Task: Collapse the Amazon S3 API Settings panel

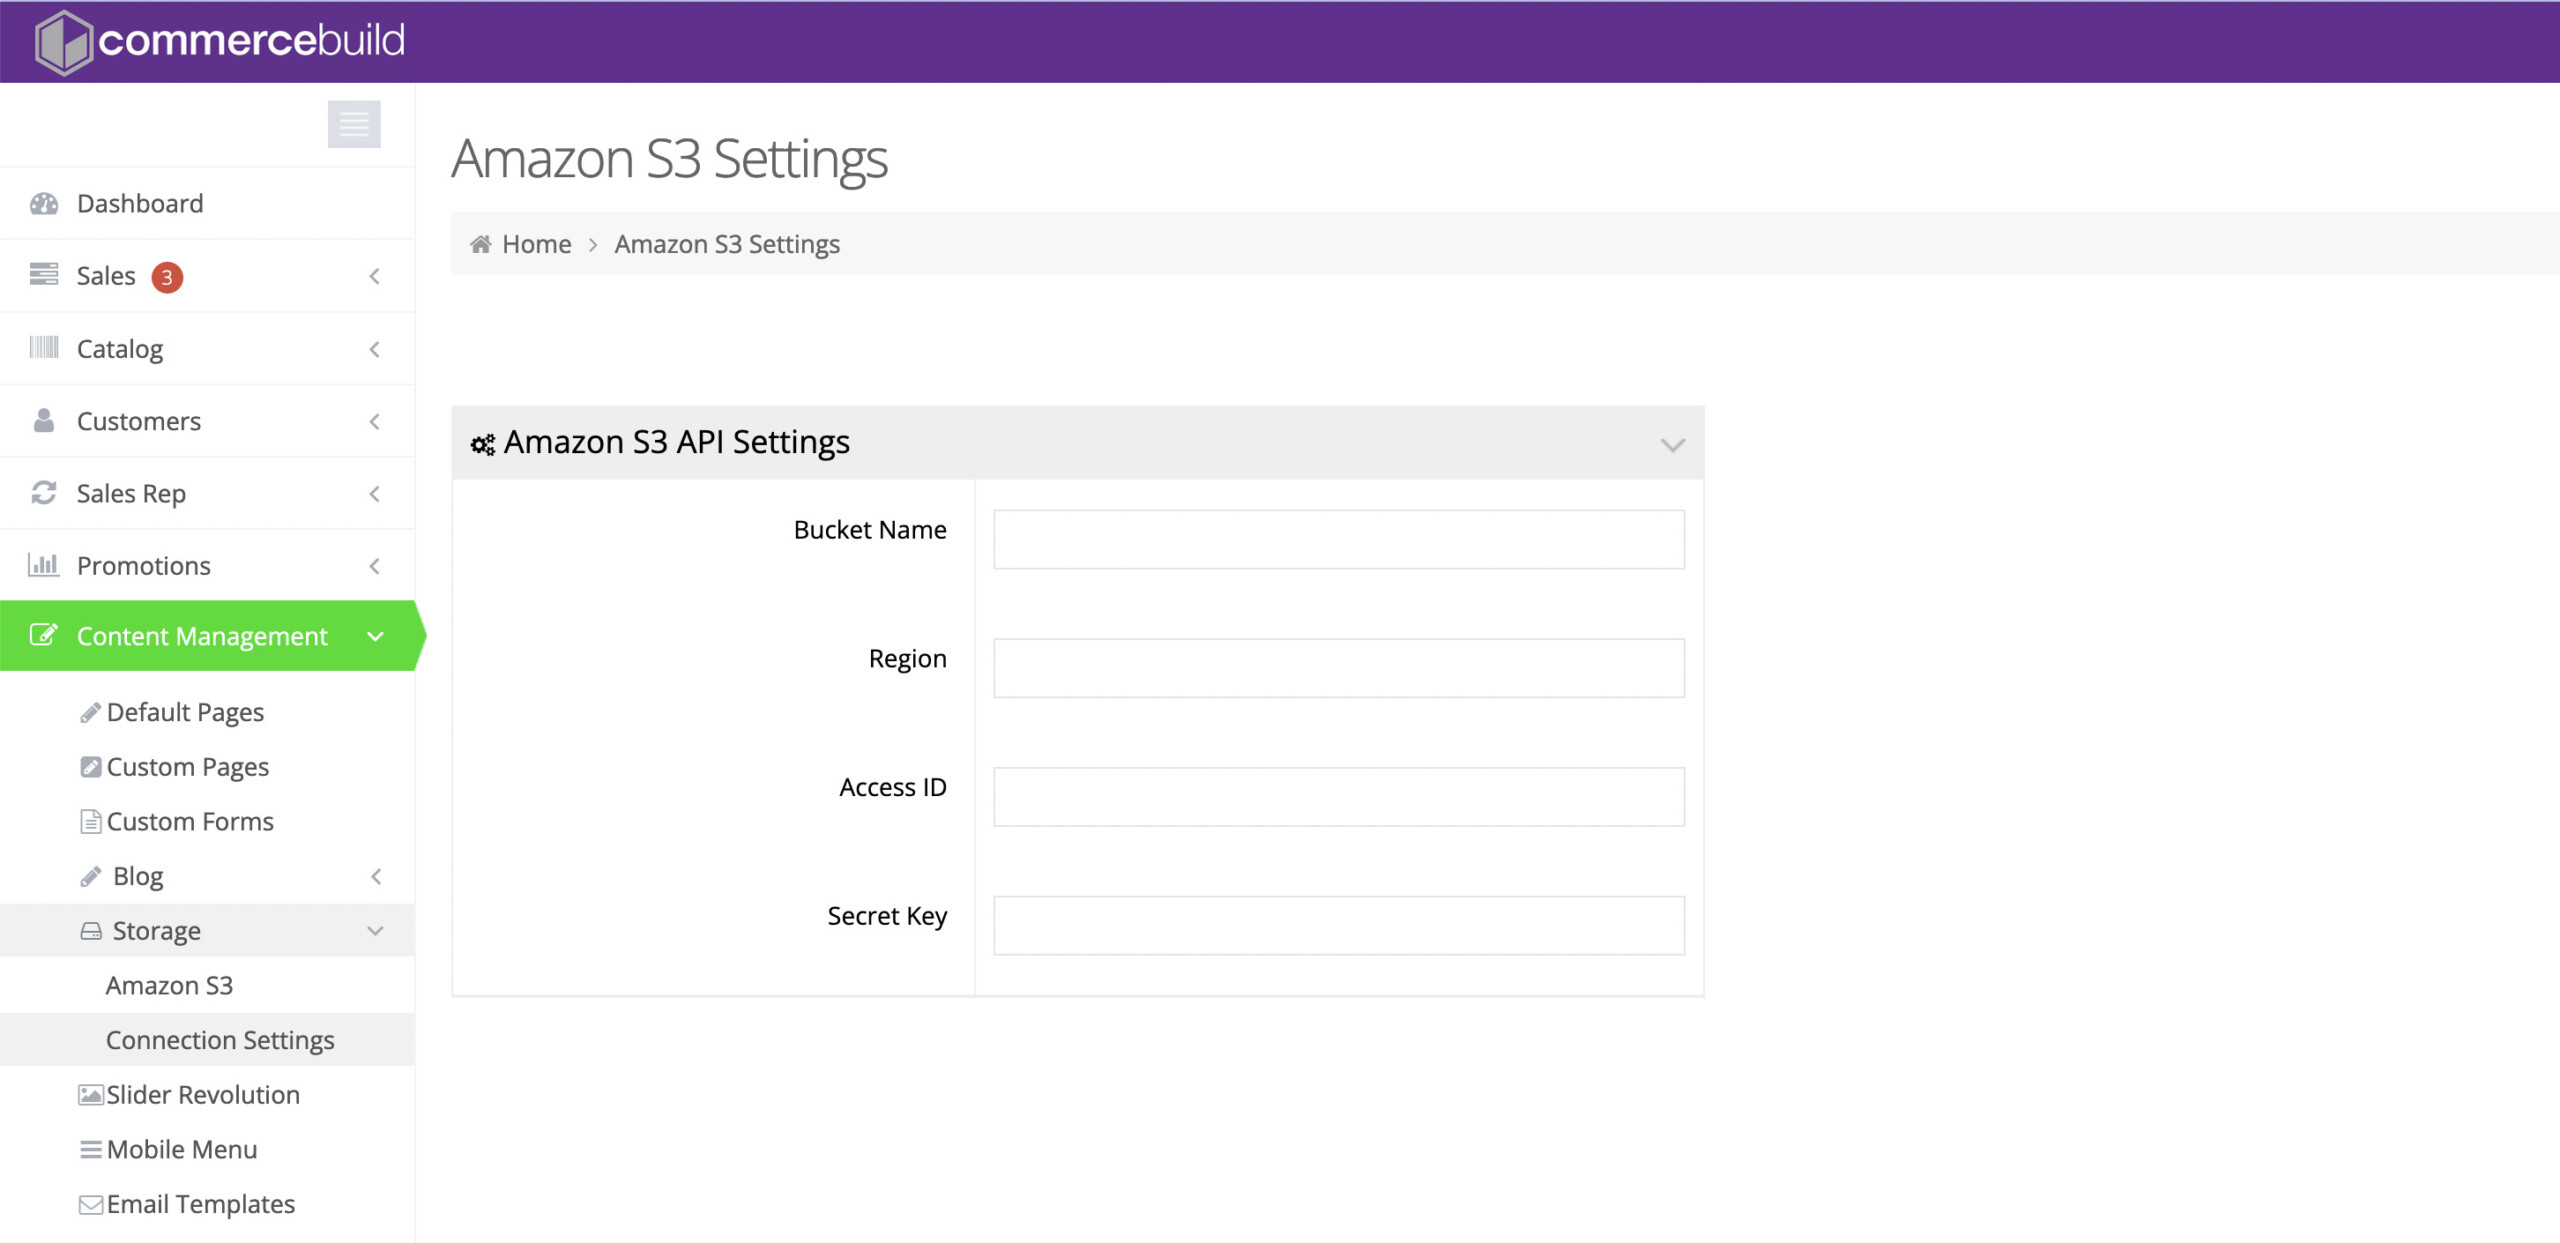Action: click(x=1672, y=445)
